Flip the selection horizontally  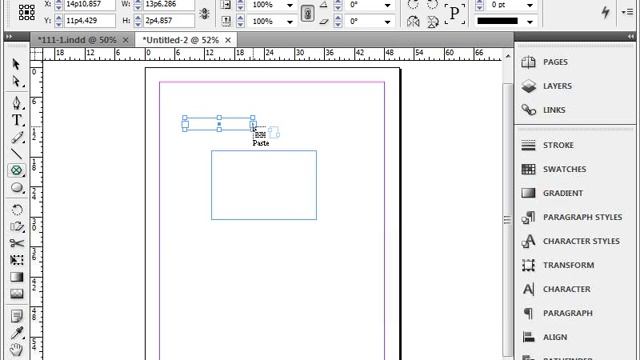click(x=413, y=21)
